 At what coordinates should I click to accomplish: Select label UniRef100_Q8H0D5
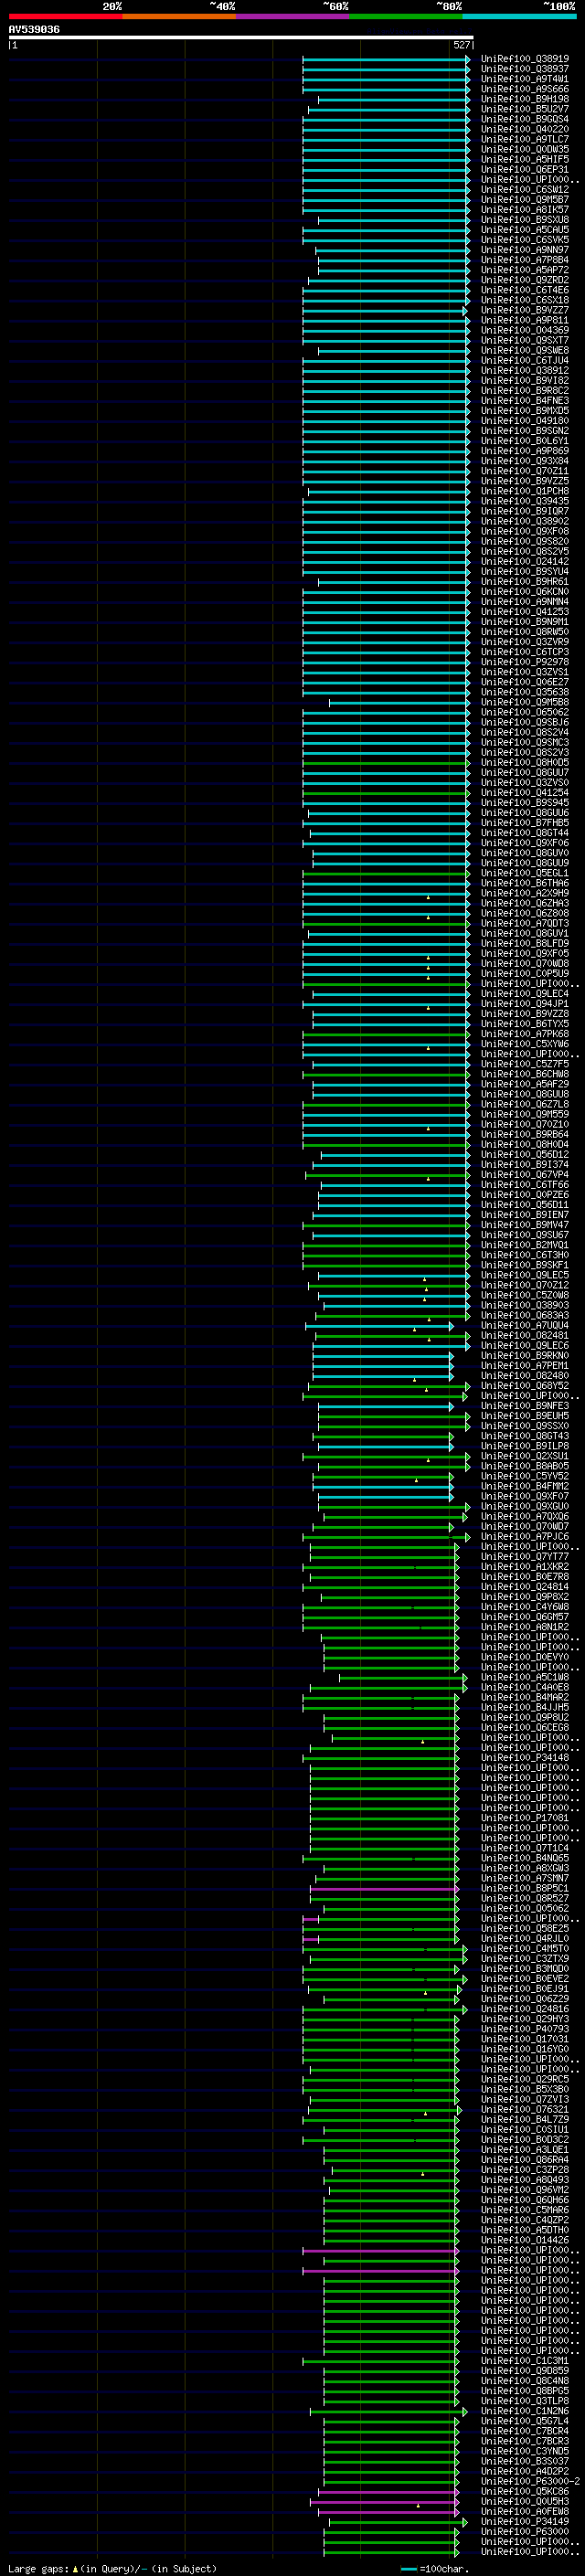tap(524, 762)
